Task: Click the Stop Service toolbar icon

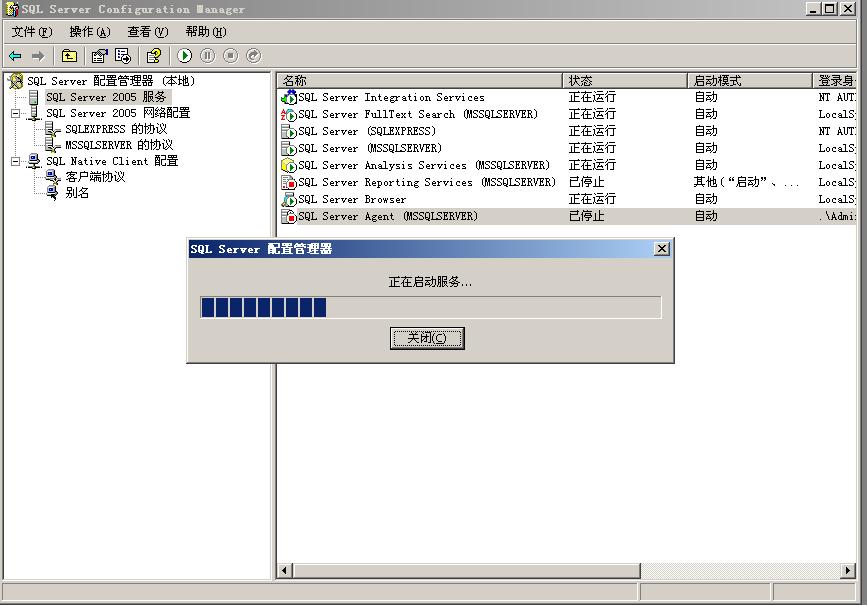Action: 230,56
